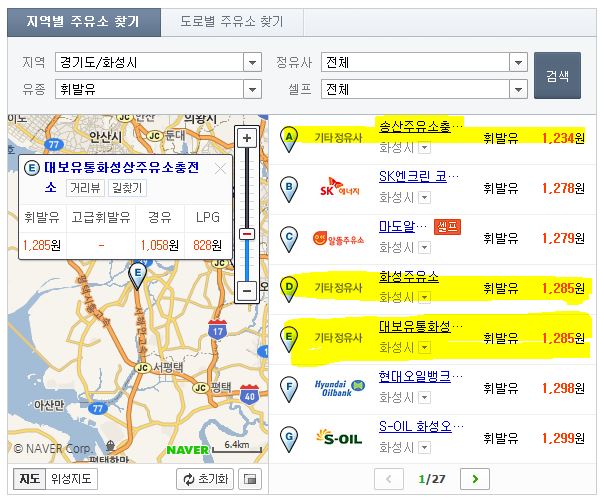Open the 셀프 dropdown 전체
This screenshot has height=500, width=604.
coord(424,89)
